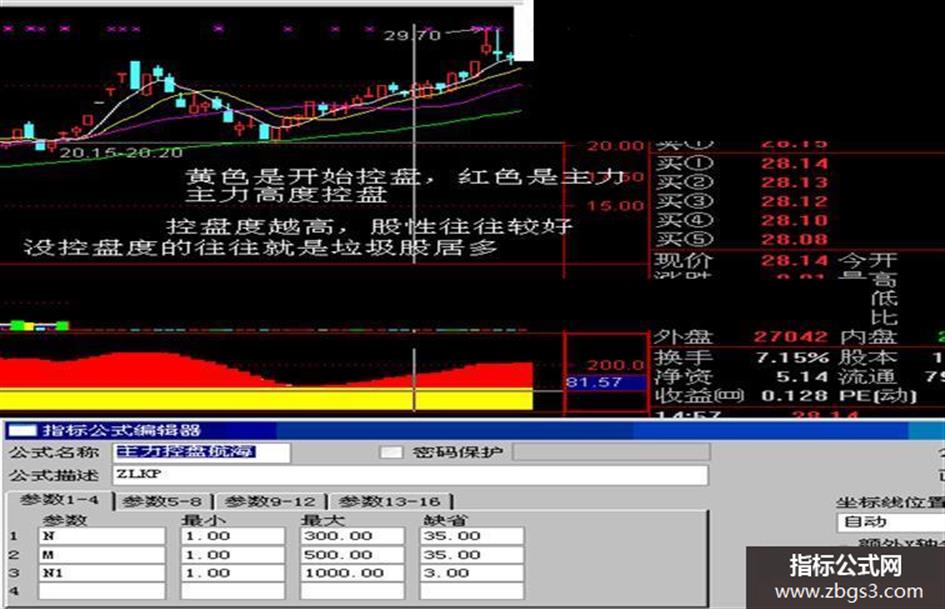Switch to the 参数5-8 tab
Screen dimensions: 945x609
coord(162,502)
